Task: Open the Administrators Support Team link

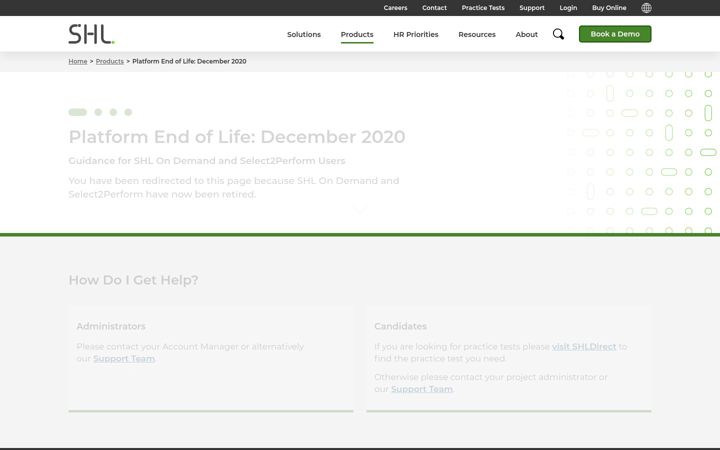Action: [x=124, y=359]
